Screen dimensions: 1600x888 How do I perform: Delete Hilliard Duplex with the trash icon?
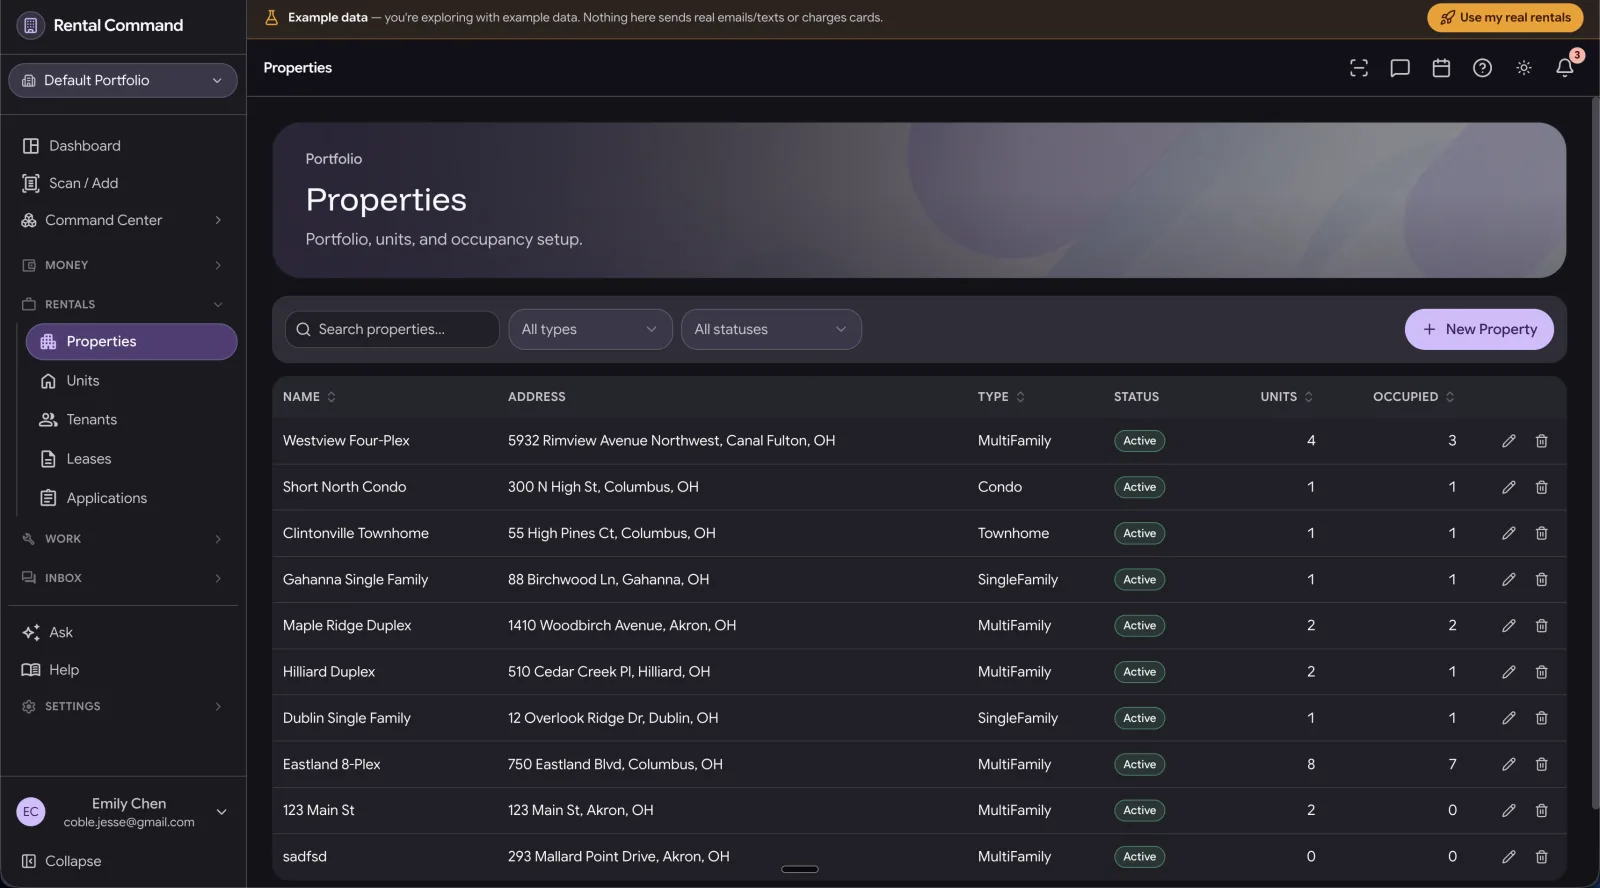click(x=1542, y=672)
